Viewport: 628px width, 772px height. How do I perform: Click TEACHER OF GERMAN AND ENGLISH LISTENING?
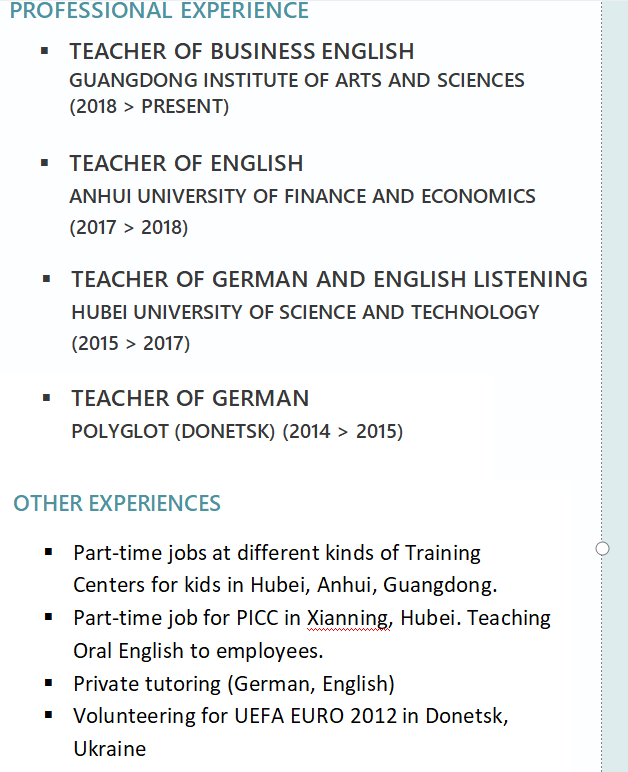click(329, 279)
